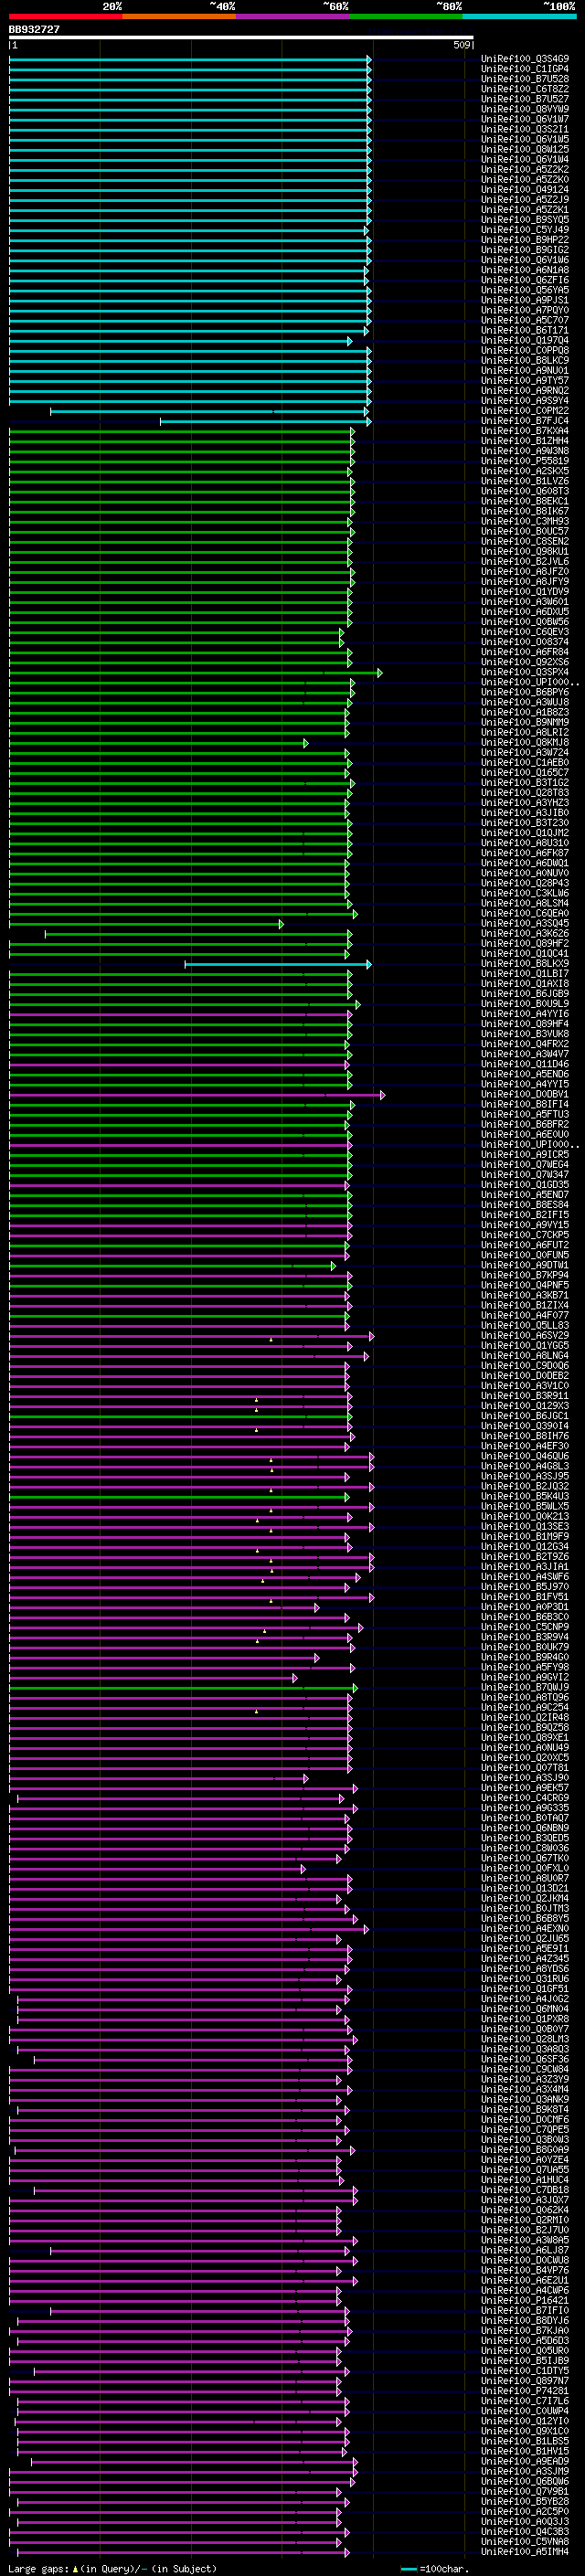
Task: Select hit UniRef100_B1LVZ6
Action: click(525, 481)
